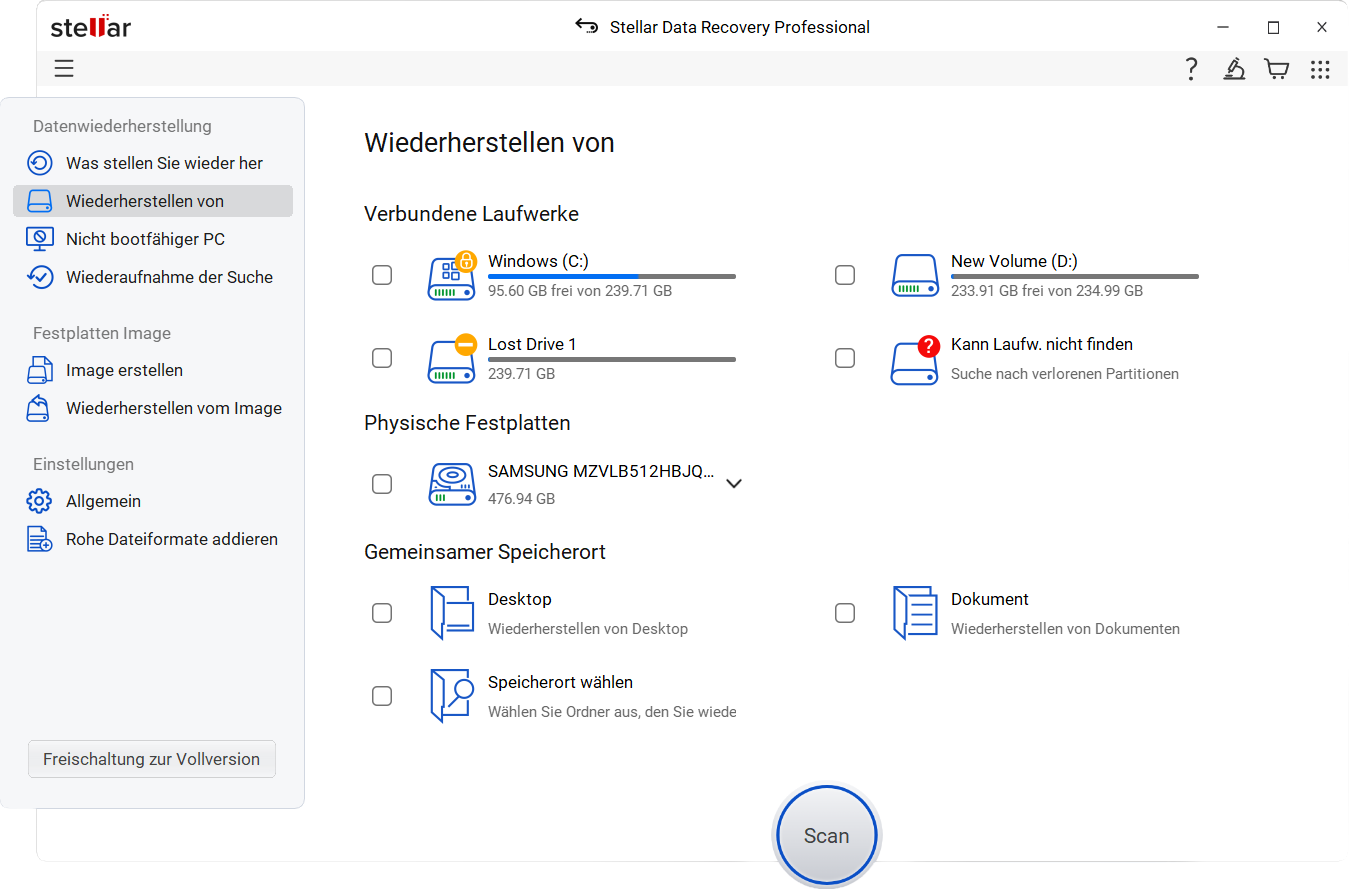Click the Speicherort wählen magnifier folder icon

tap(452, 696)
